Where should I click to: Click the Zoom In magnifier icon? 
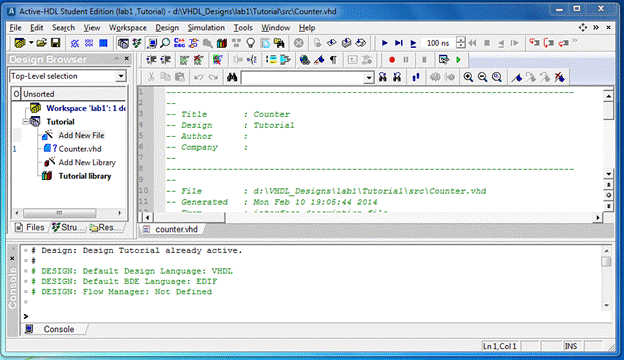pos(468,77)
